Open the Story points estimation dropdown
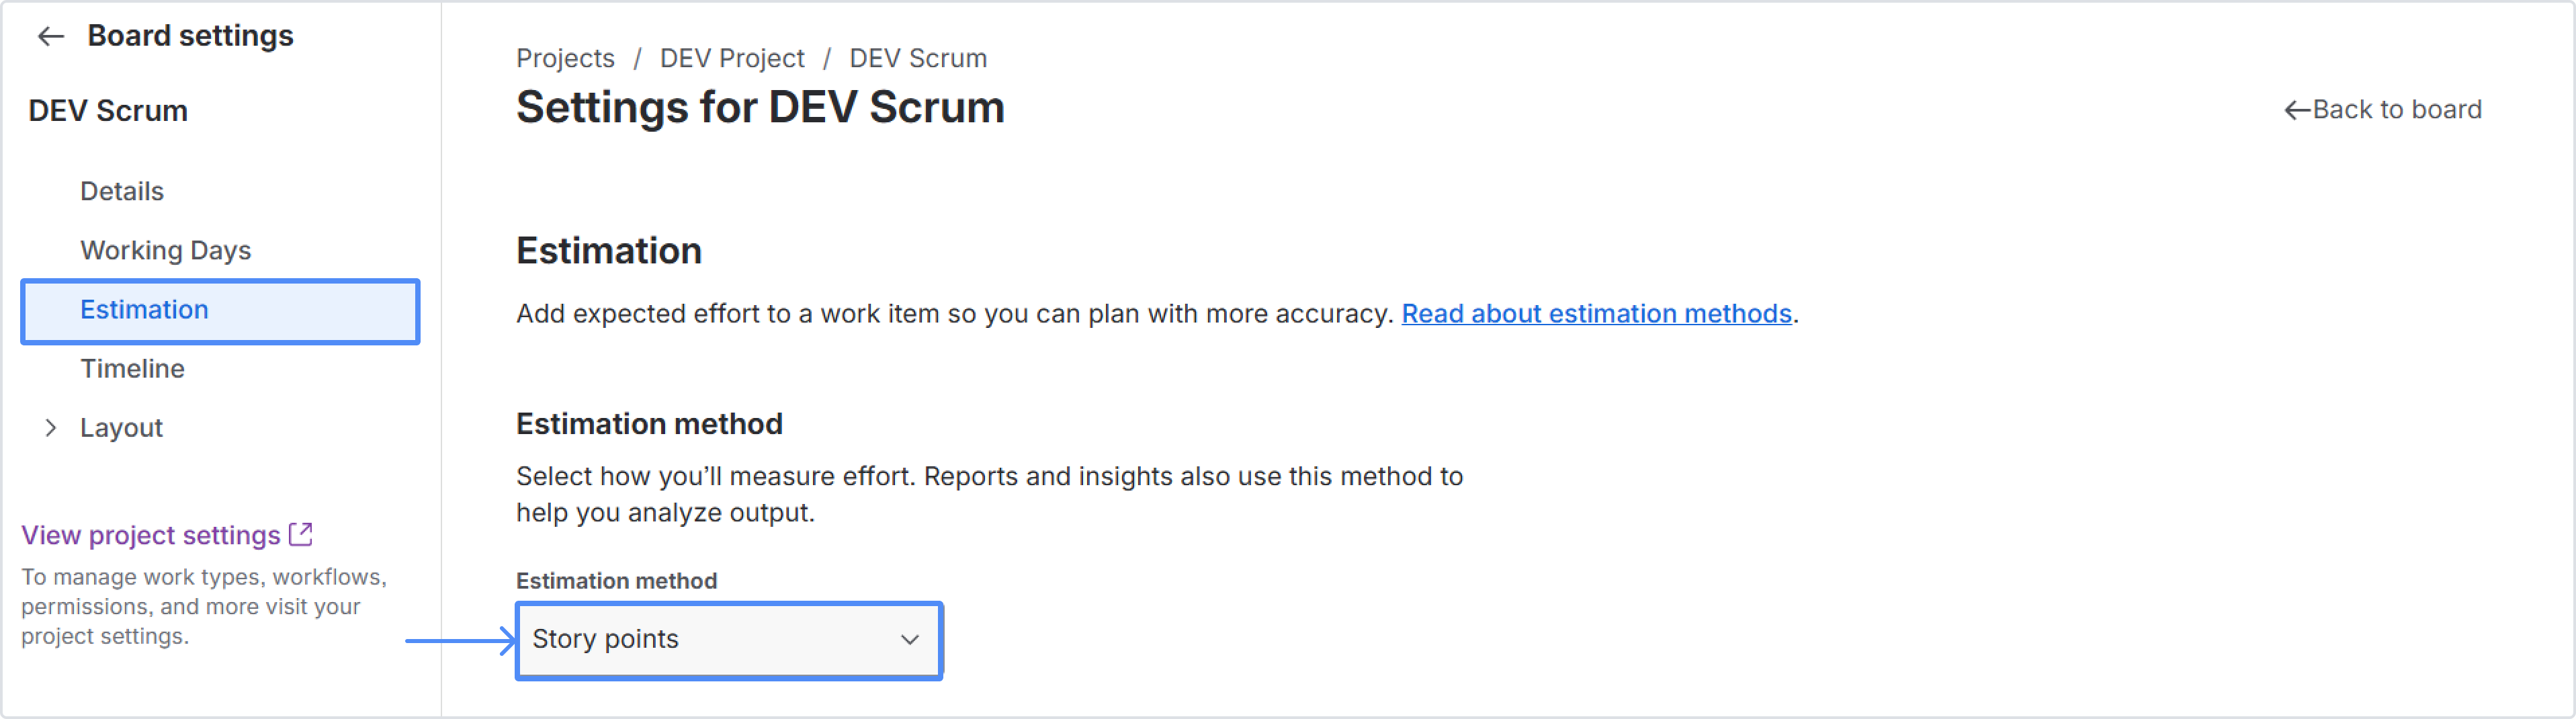 coord(727,640)
